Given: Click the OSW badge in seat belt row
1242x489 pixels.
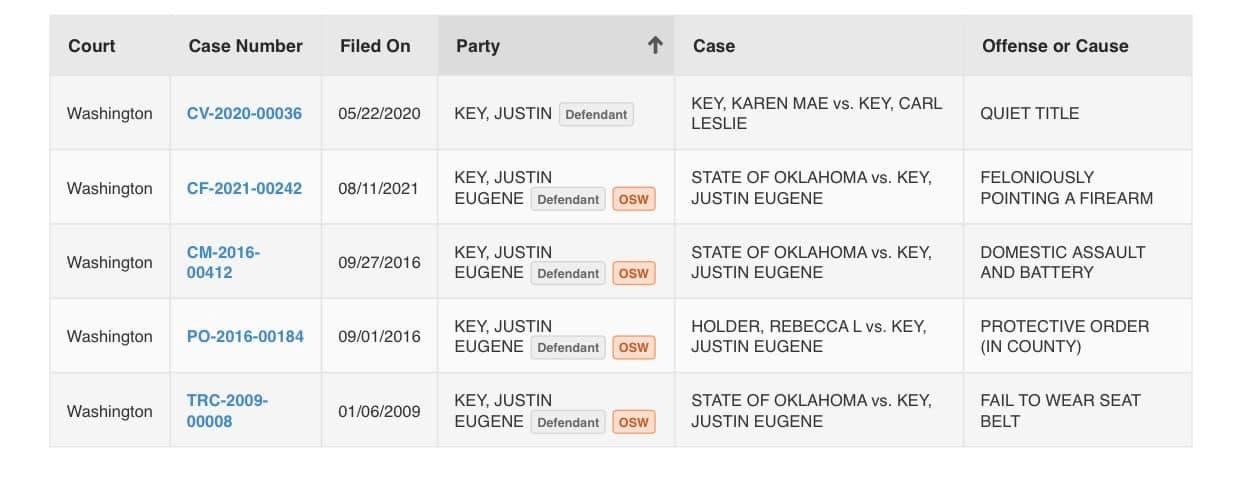Looking at the screenshot, I should tap(633, 422).
